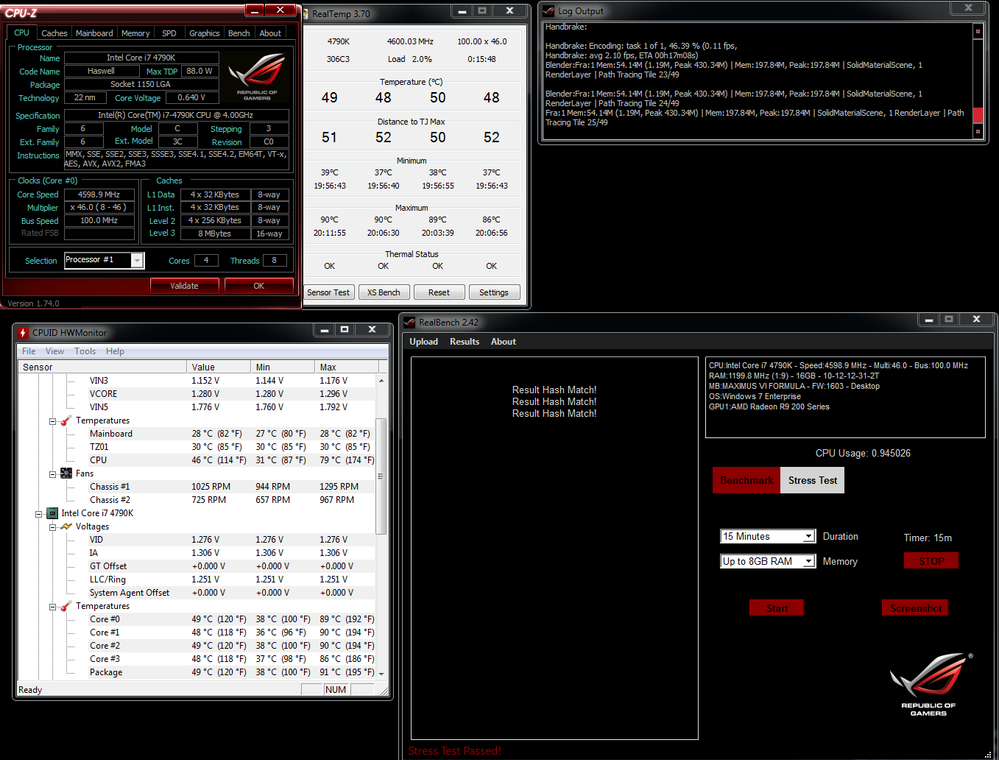This screenshot has height=760, width=999.
Task: Open the View menu in HWMonitor
Action: click(x=55, y=351)
